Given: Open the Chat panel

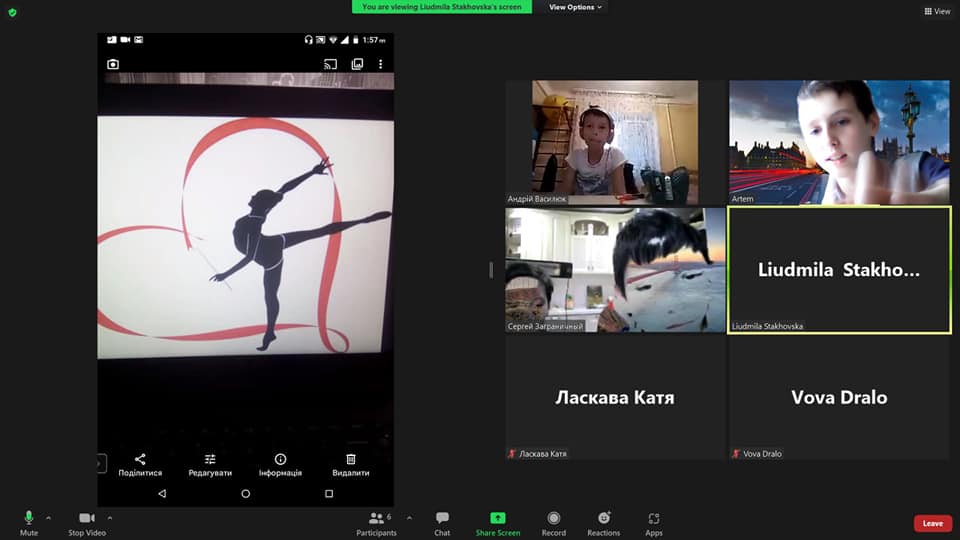Looking at the screenshot, I should coord(442,523).
